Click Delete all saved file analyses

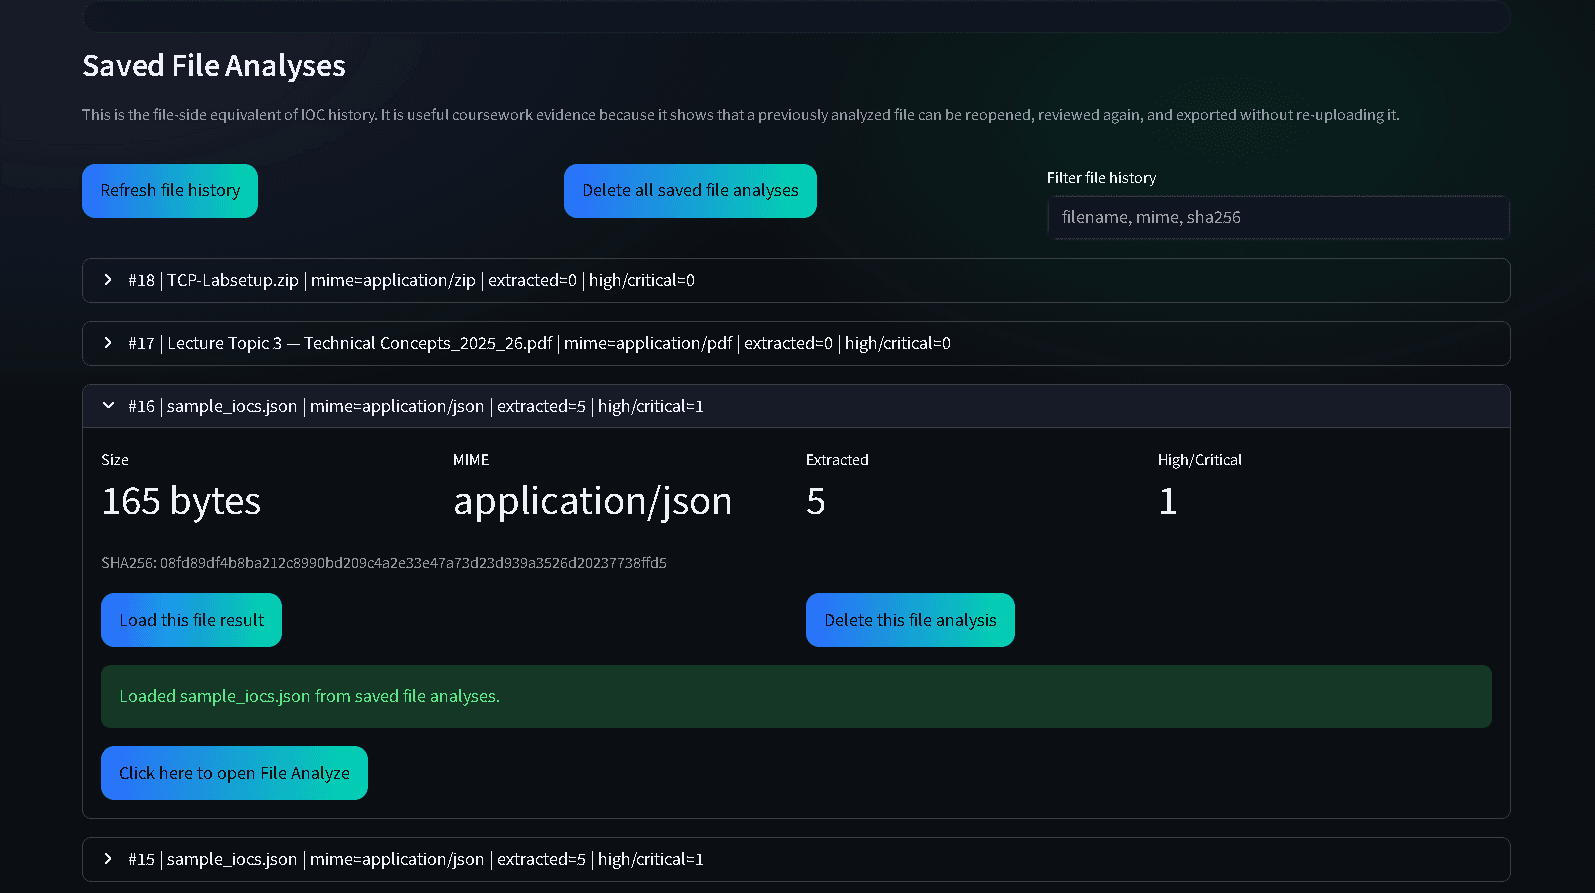690,191
